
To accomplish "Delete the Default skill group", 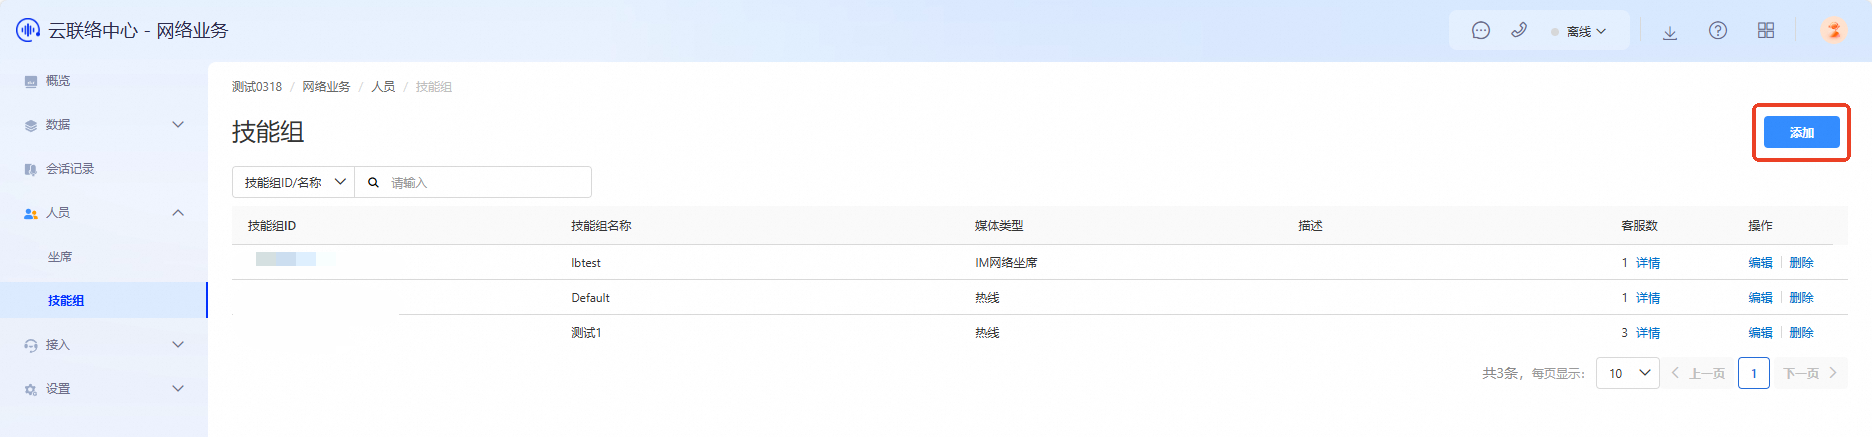I will 1801,298.
